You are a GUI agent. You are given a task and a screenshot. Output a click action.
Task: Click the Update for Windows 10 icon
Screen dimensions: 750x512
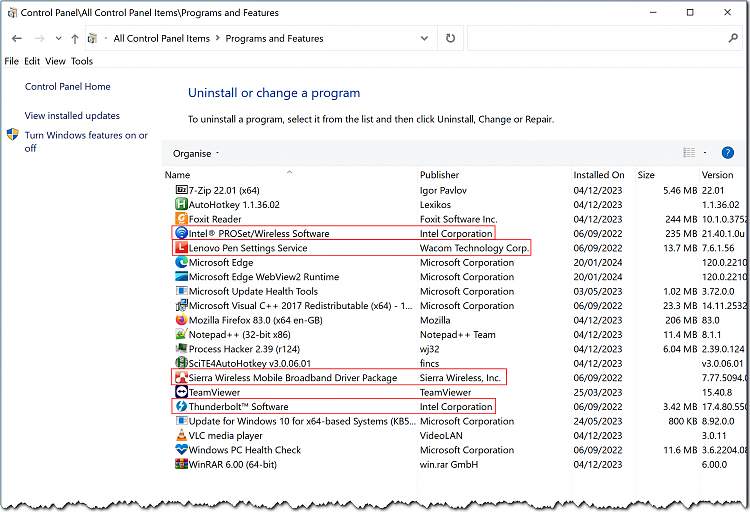(181, 421)
